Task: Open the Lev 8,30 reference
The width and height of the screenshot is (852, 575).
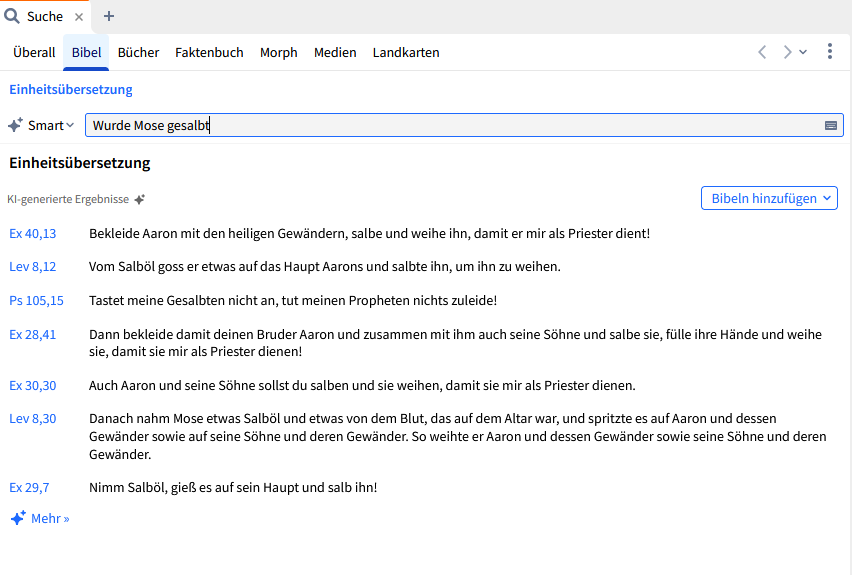Action: click(x=33, y=419)
